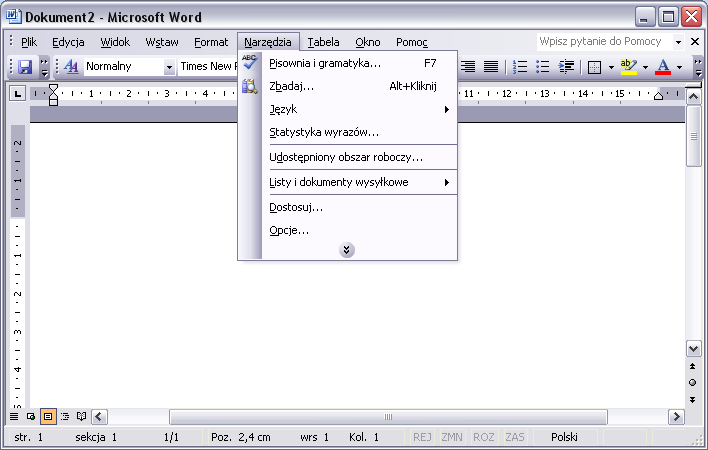Switch to Print Layout view icon
708x450 pixels.
[48, 416]
